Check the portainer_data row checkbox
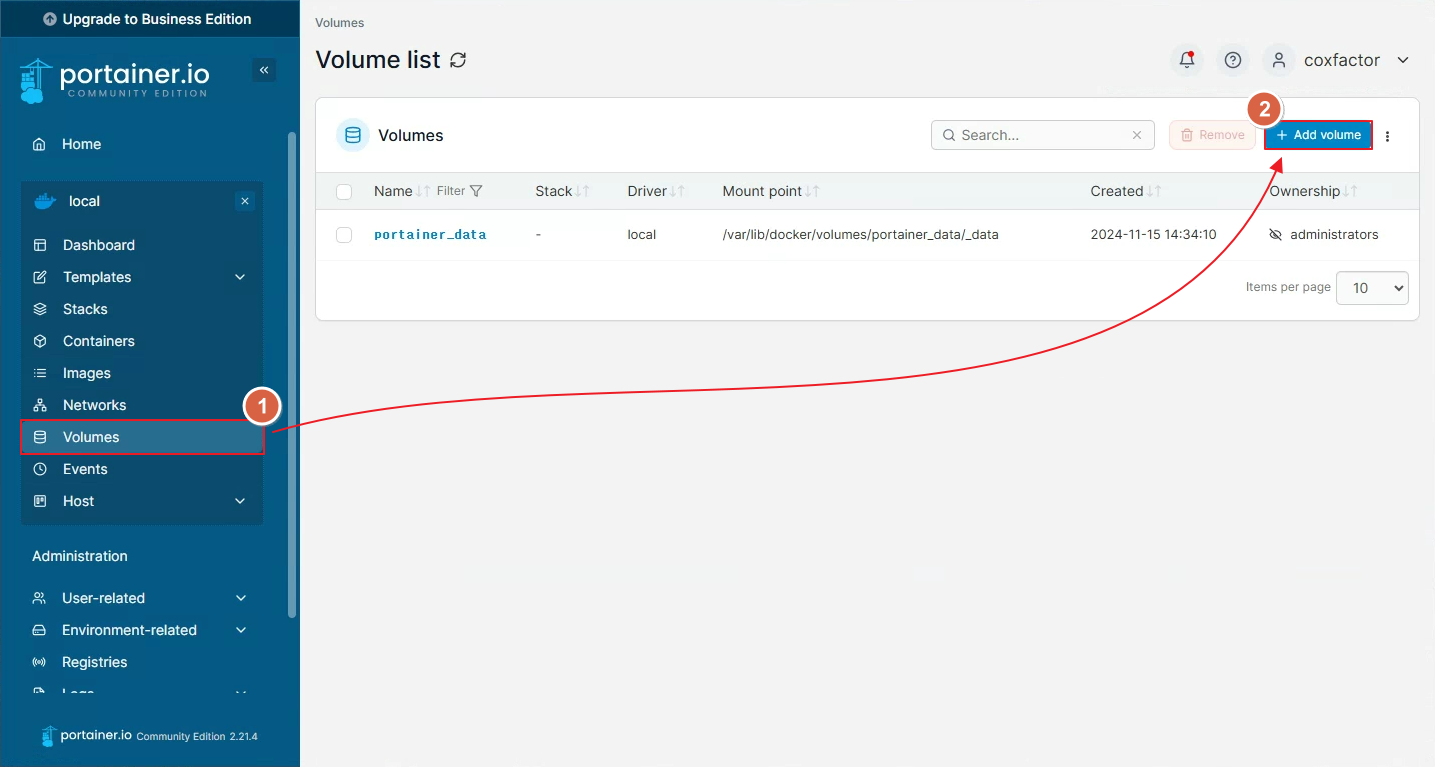 click(344, 235)
